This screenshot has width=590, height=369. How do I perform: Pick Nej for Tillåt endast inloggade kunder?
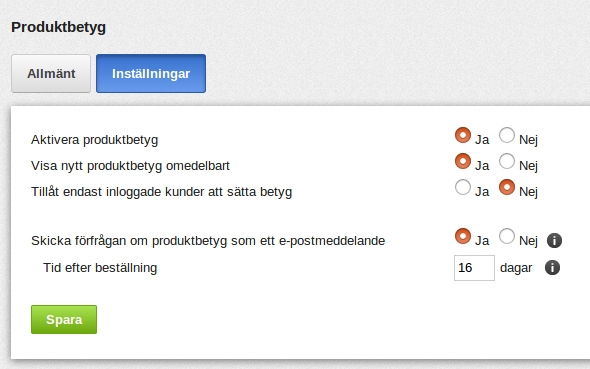(507, 187)
